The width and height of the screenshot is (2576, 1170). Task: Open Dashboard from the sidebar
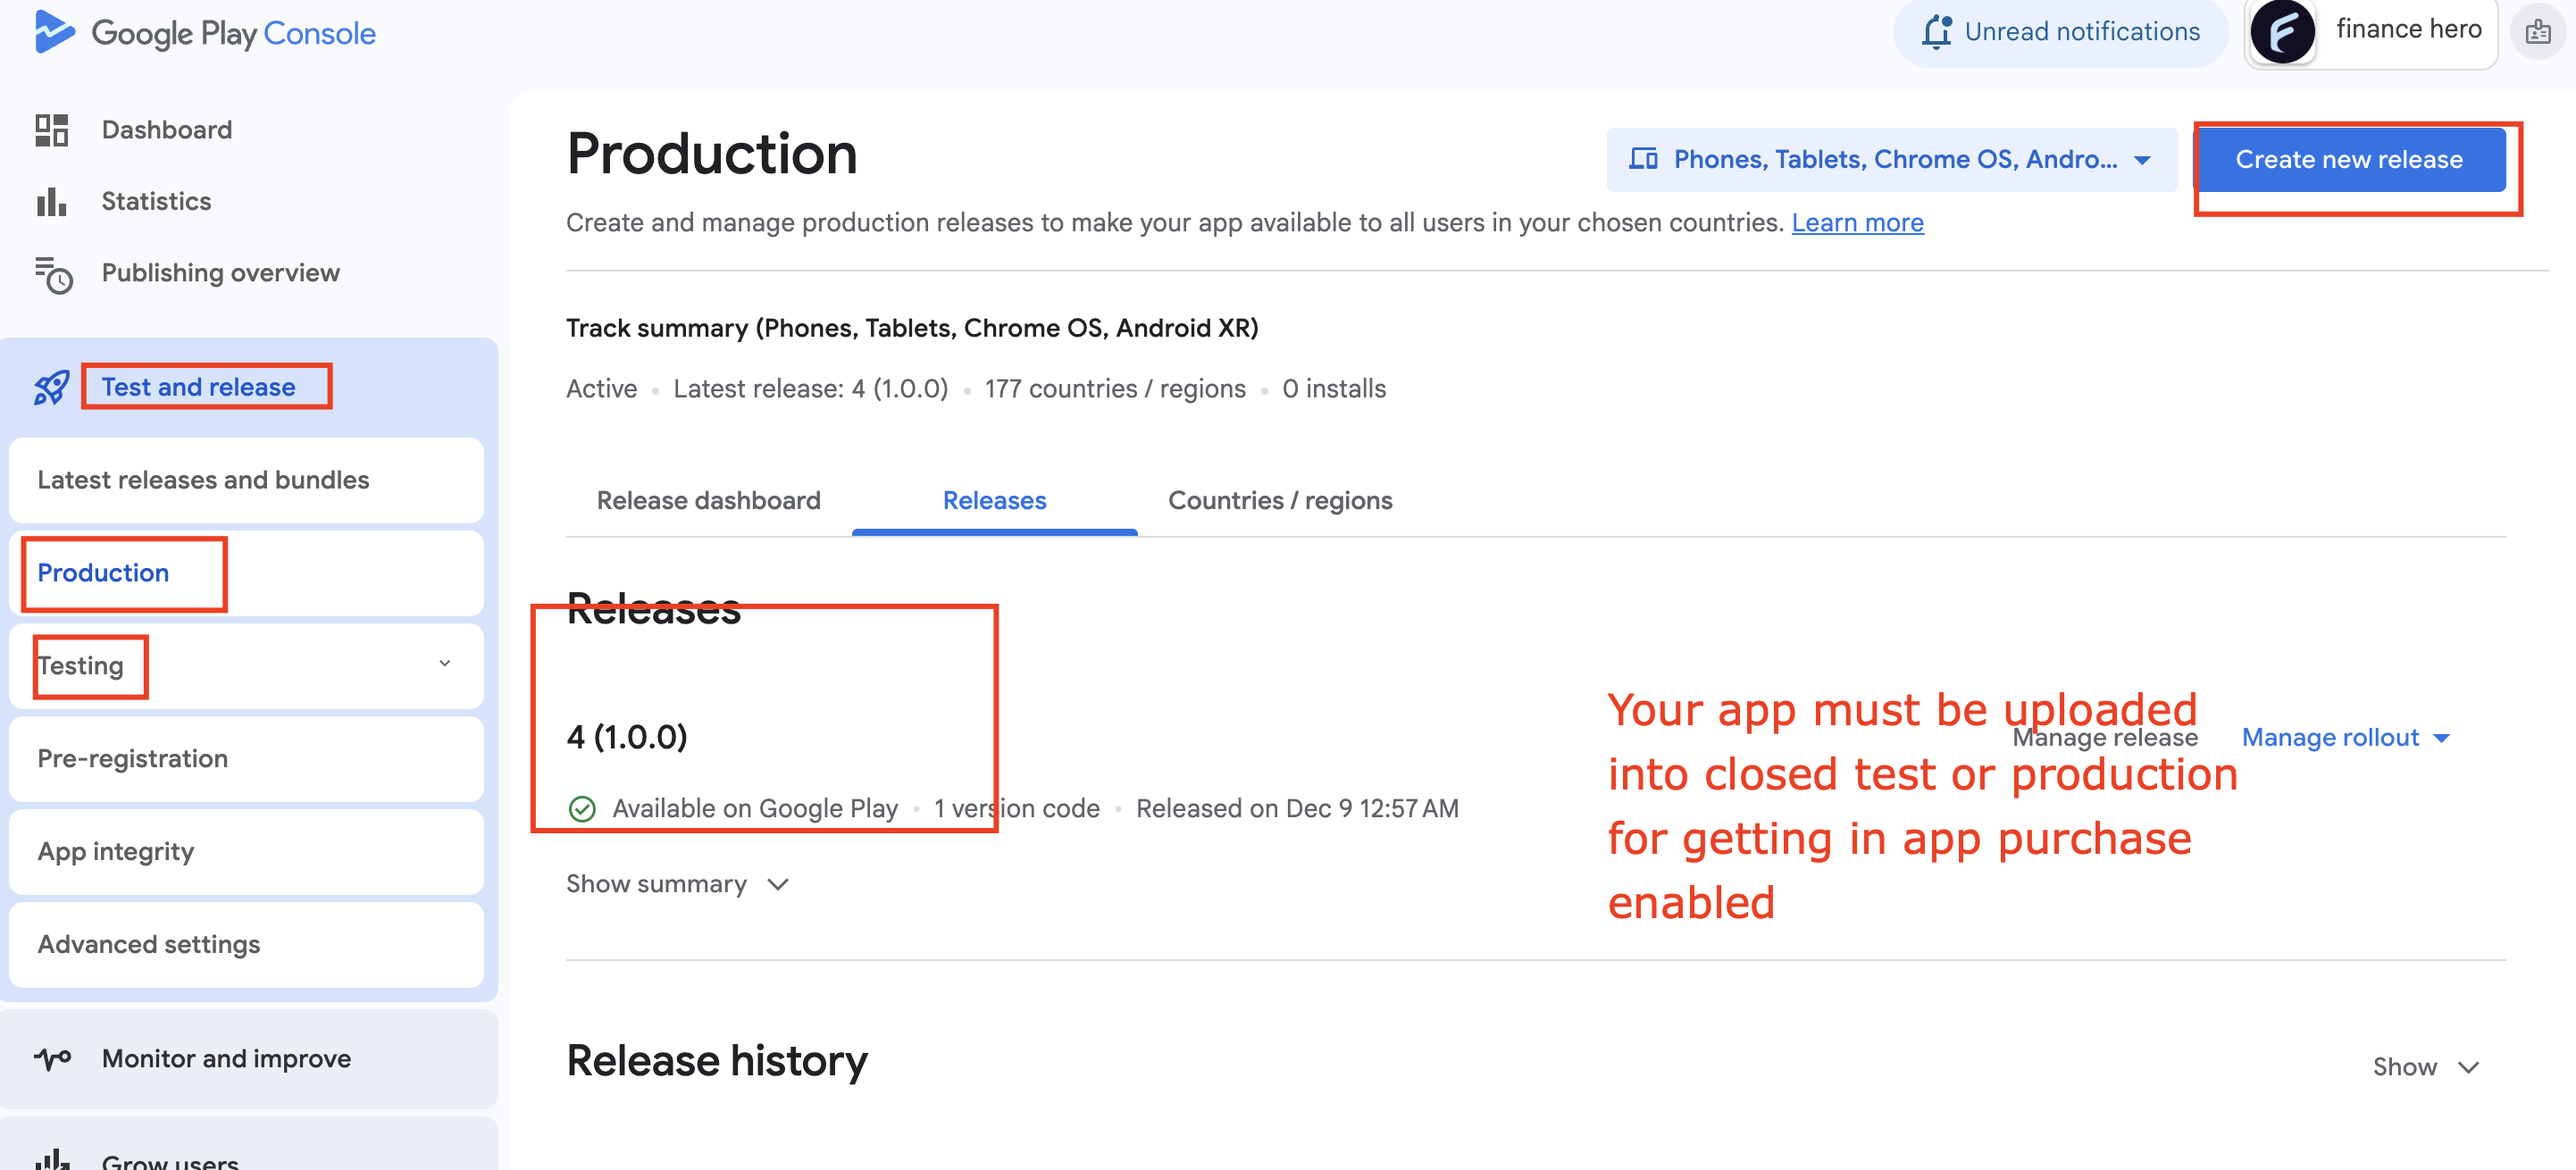[166, 129]
